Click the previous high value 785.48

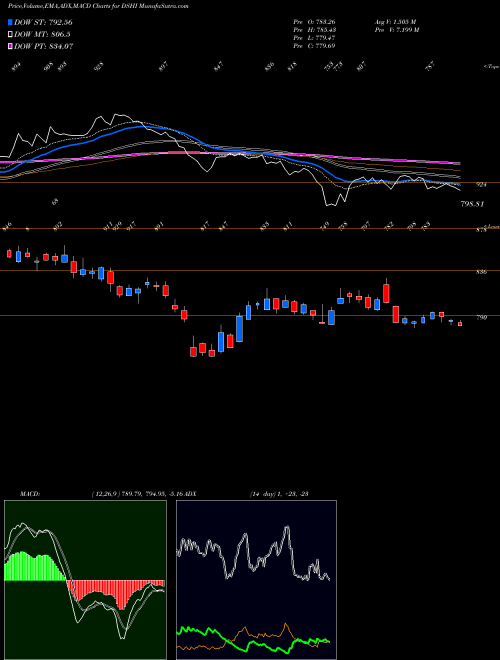click(325, 30)
